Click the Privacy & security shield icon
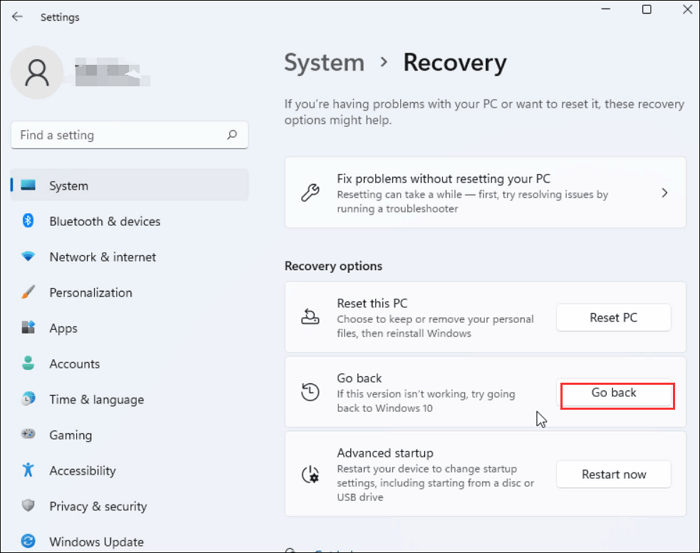The image size is (700, 553). click(x=29, y=506)
